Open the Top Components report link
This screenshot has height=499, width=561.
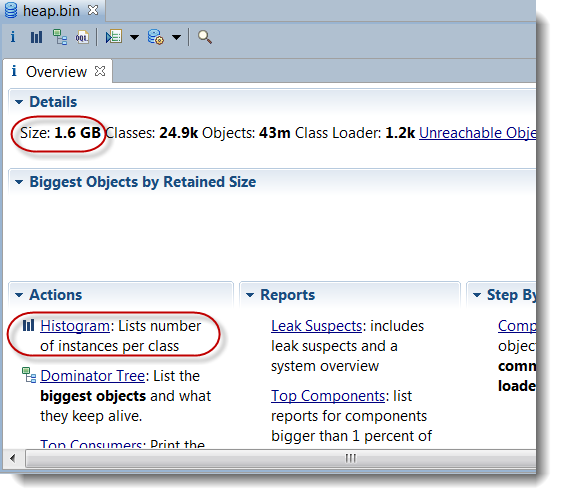coord(328,396)
